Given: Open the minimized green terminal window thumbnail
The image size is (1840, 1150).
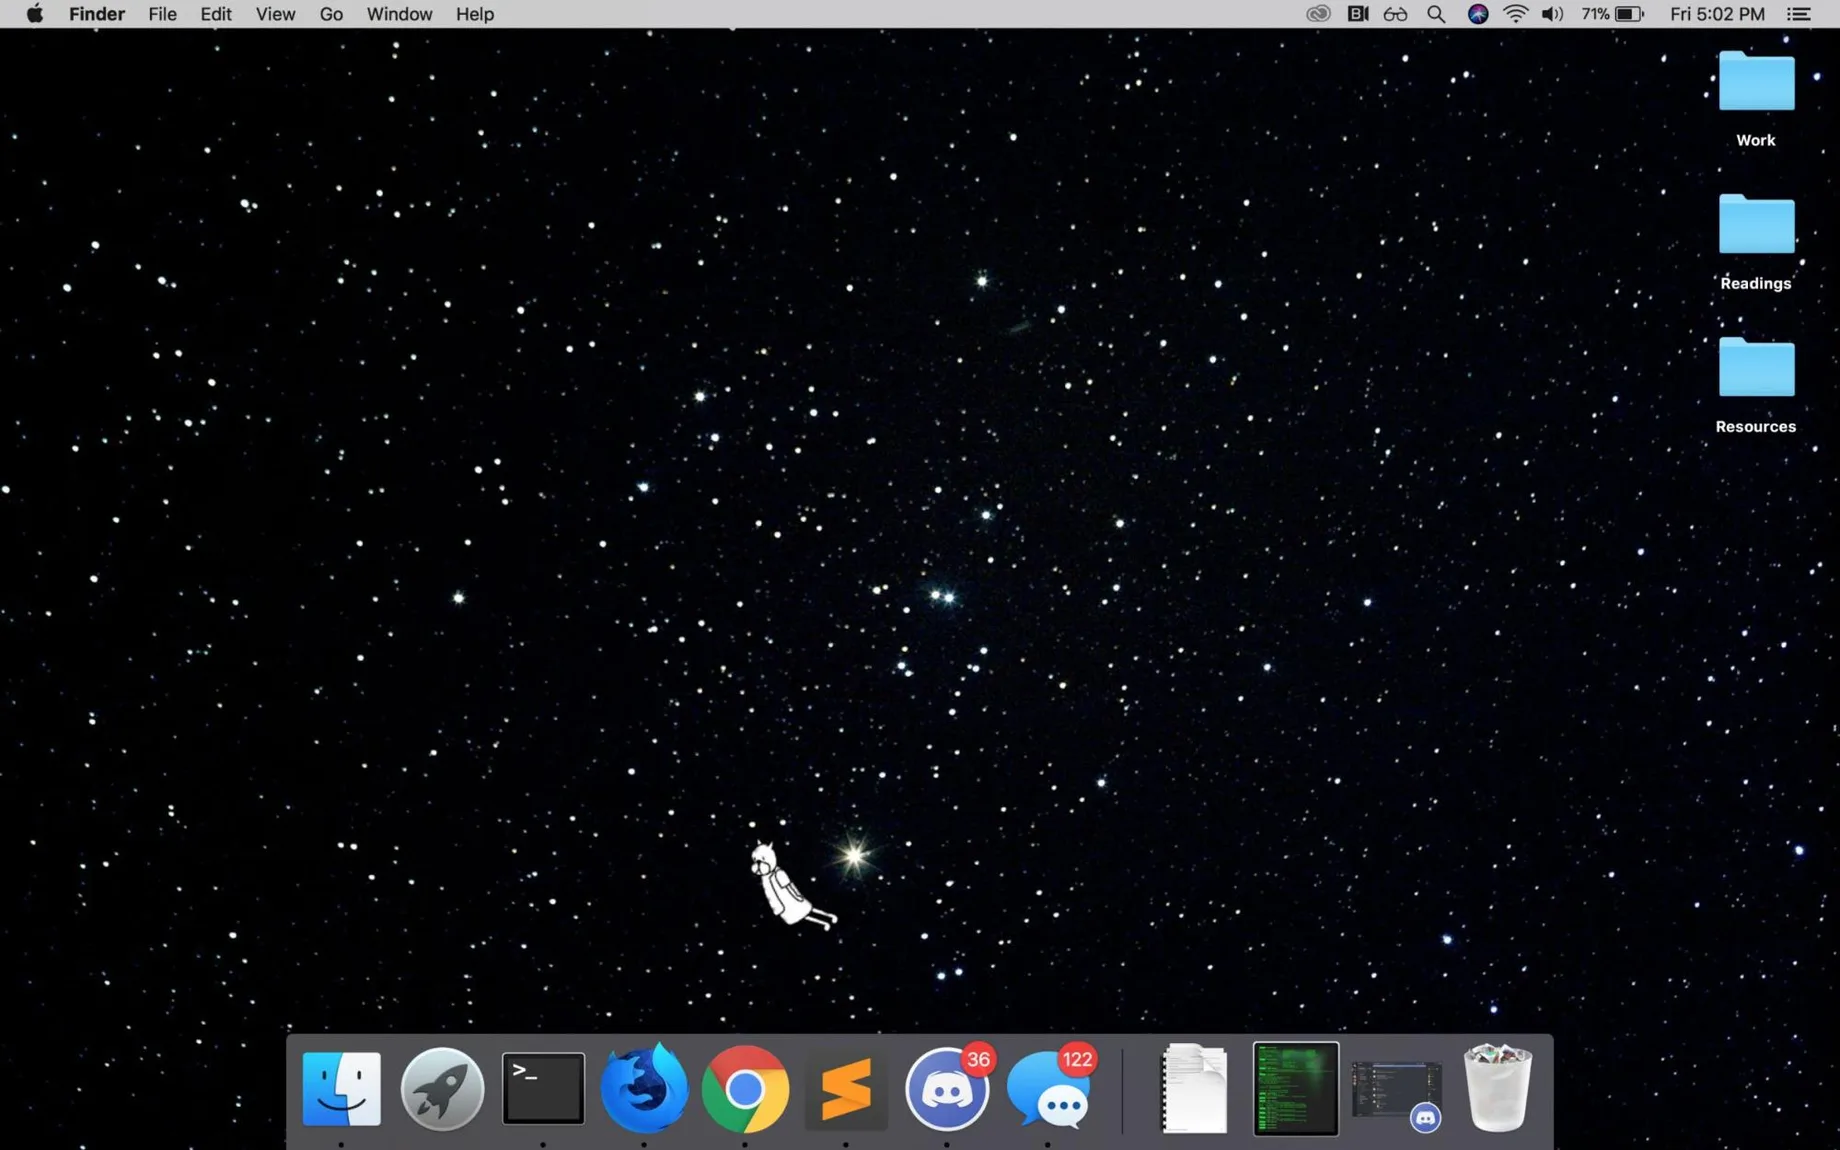Looking at the screenshot, I should pyautogui.click(x=1295, y=1088).
